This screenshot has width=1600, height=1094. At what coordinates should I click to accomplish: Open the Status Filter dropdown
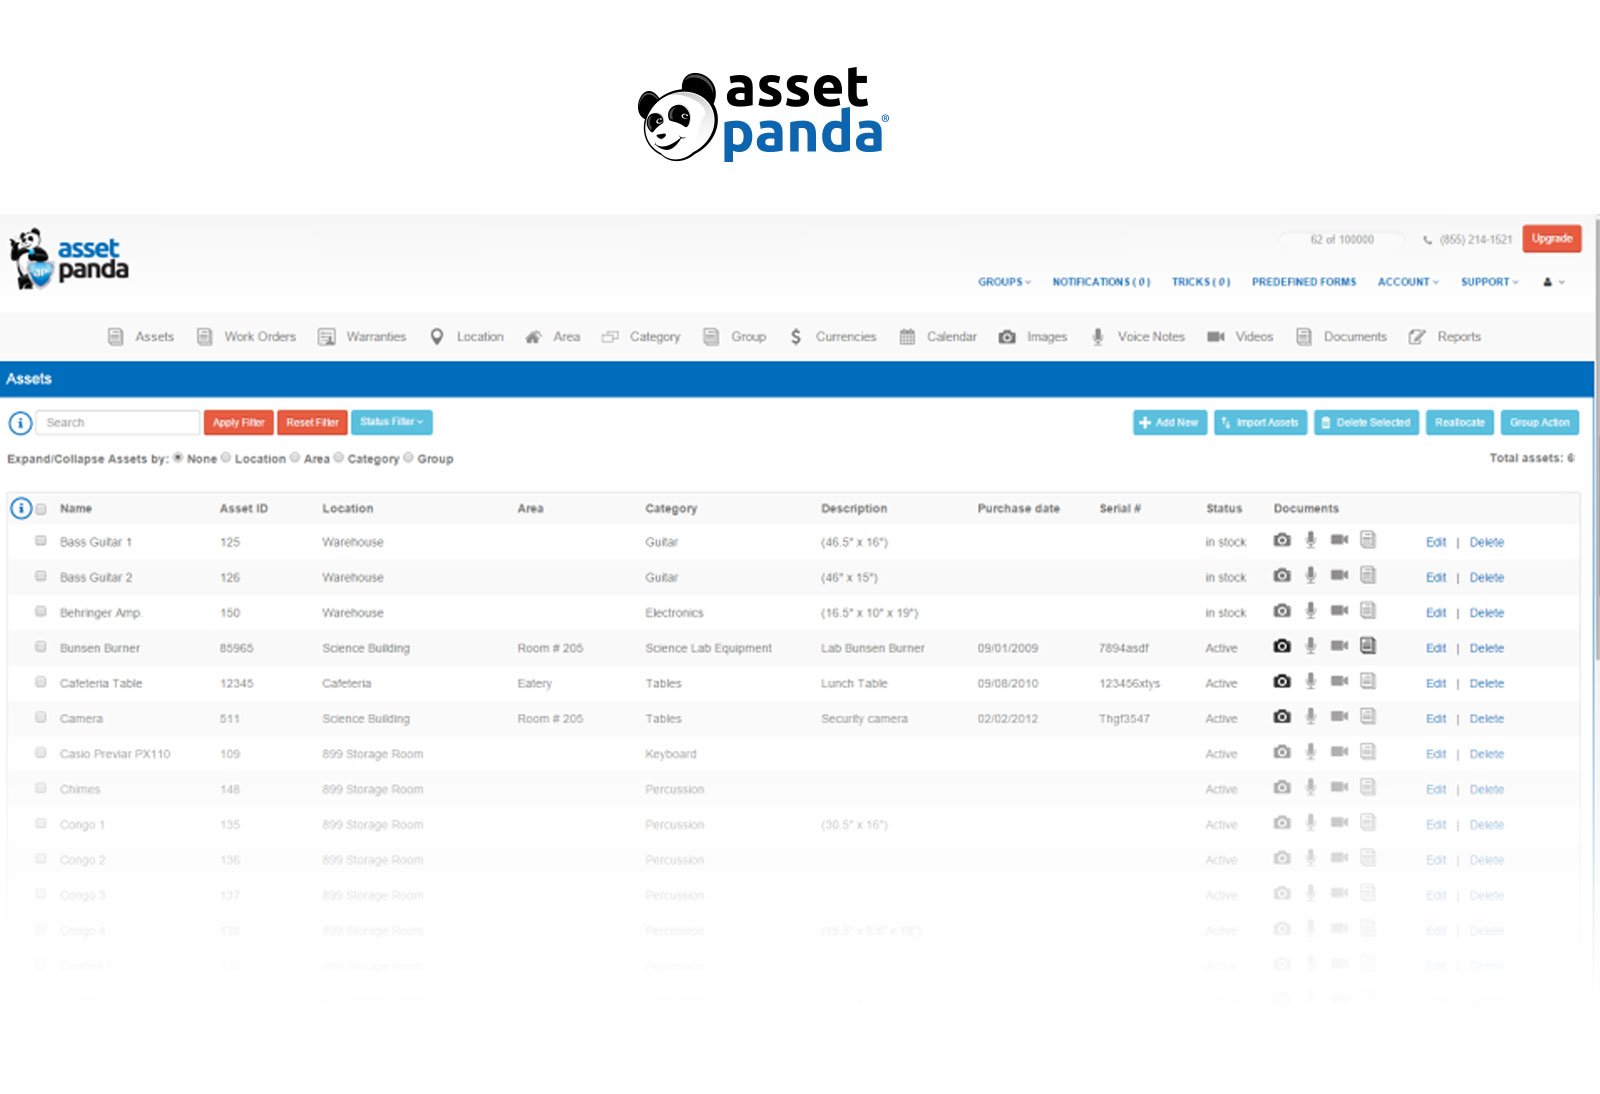pyautogui.click(x=391, y=422)
